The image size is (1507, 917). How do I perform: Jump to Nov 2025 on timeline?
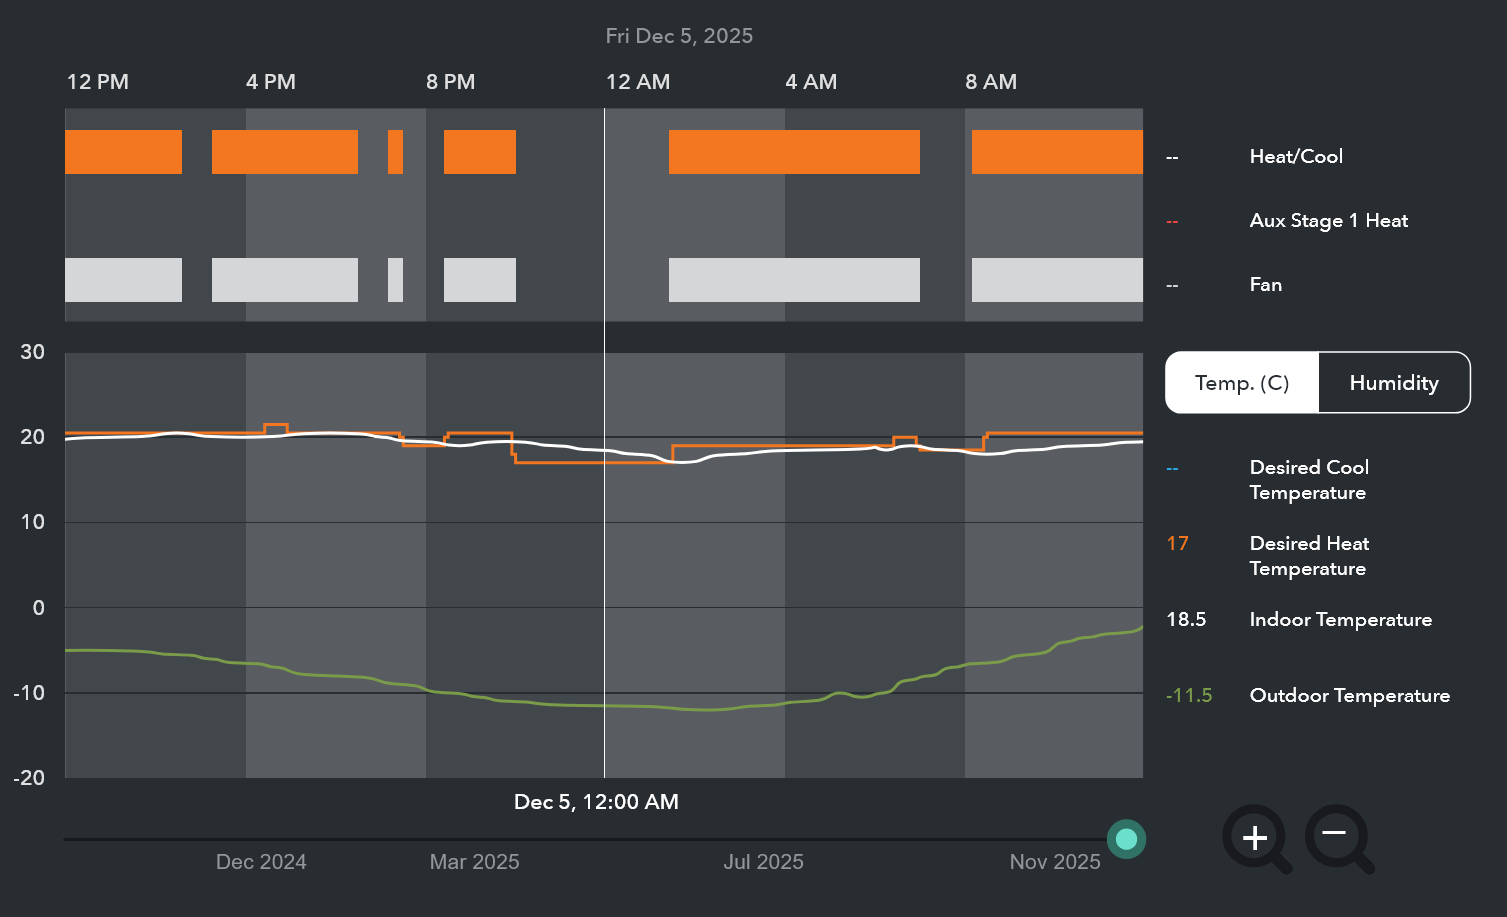[1054, 862]
